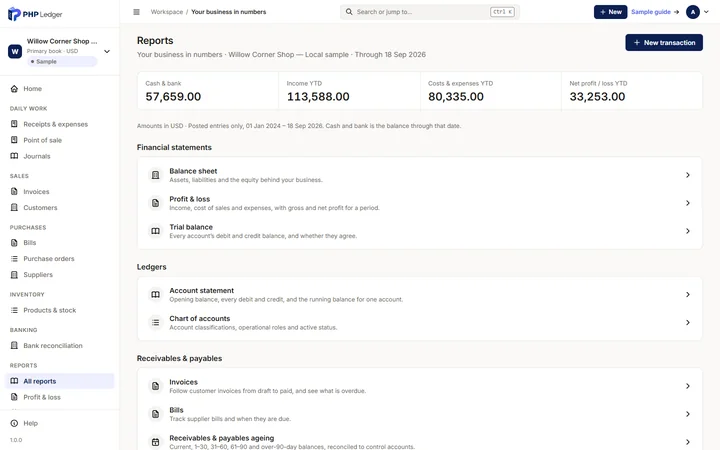Open the Sample guide link

(x=655, y=12)
